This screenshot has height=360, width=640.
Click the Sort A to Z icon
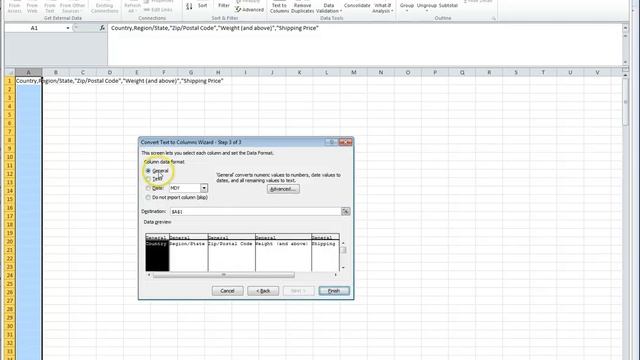189,6
